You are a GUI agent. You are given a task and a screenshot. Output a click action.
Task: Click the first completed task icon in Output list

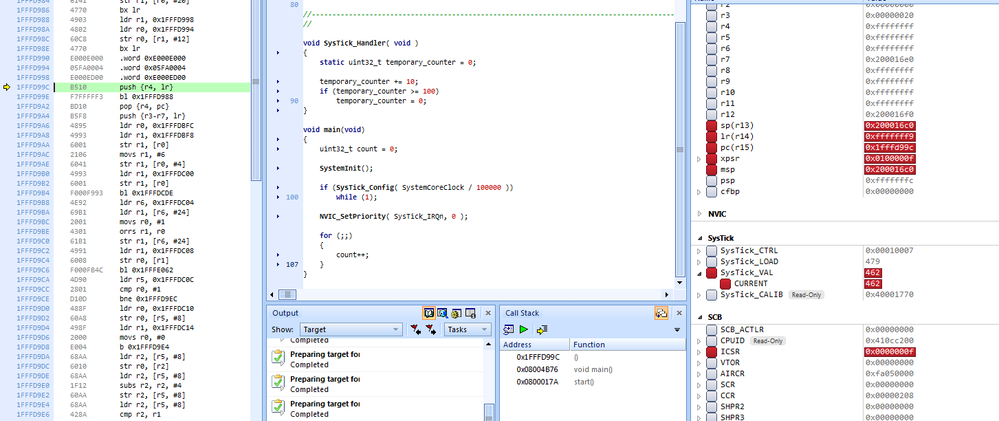277,359
